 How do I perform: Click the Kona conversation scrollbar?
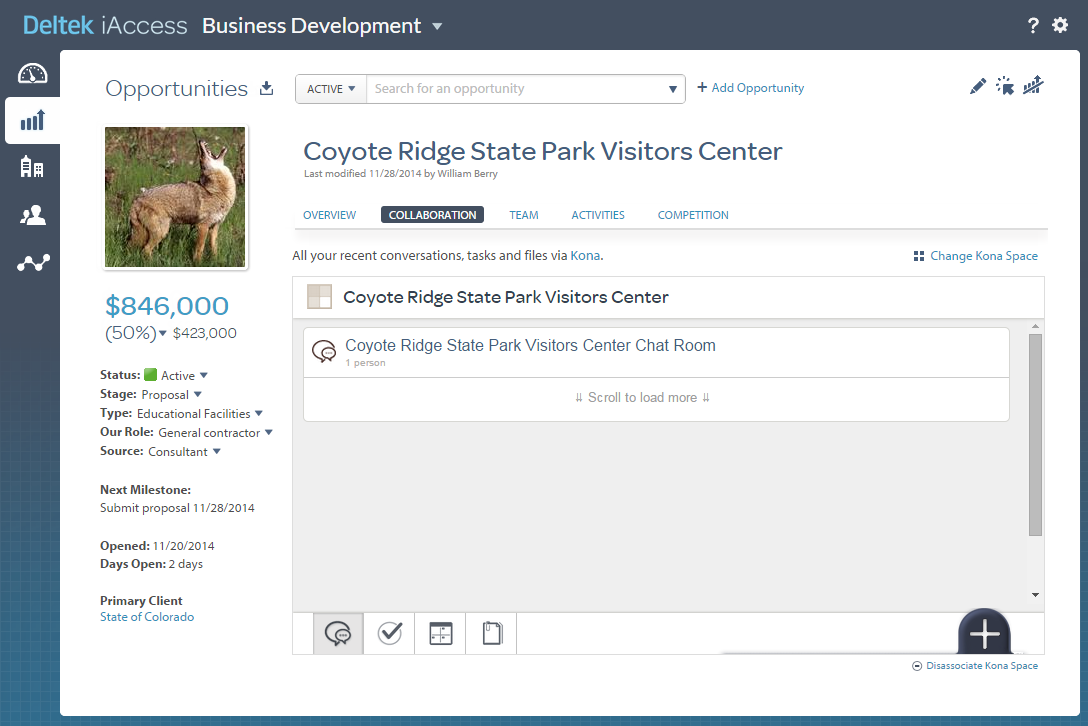coord(1035,435)
